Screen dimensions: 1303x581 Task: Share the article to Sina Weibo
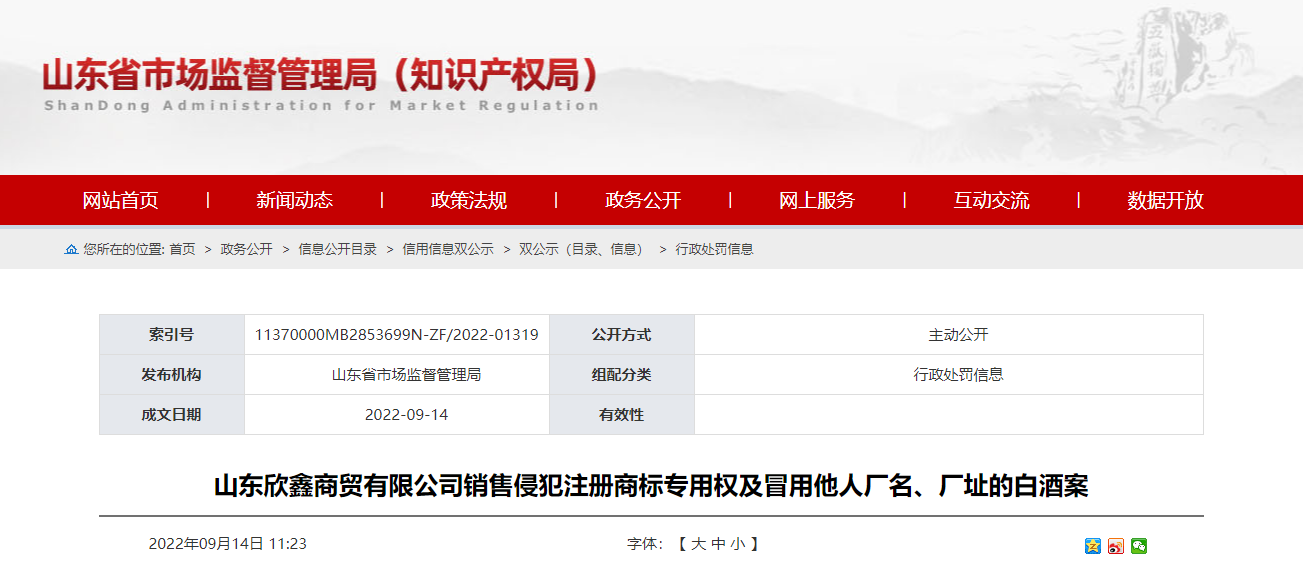coord(1116,545)
